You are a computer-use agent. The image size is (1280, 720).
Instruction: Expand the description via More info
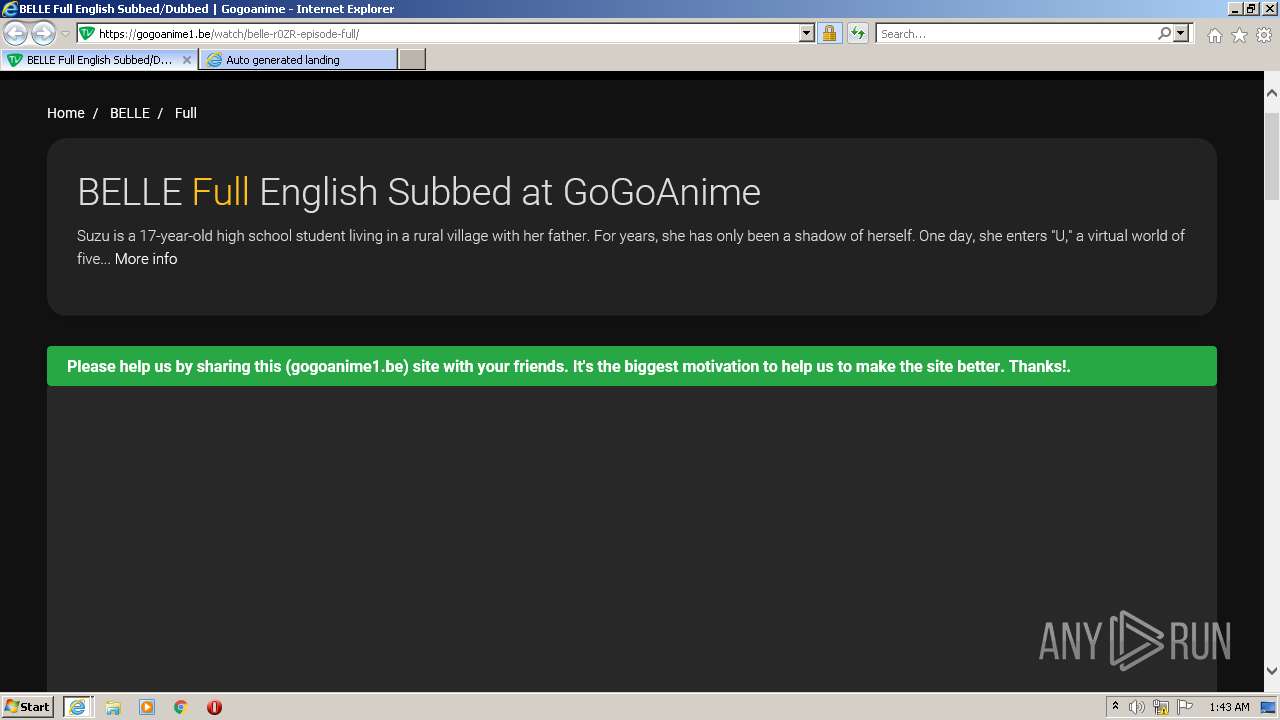click(146, 259)
